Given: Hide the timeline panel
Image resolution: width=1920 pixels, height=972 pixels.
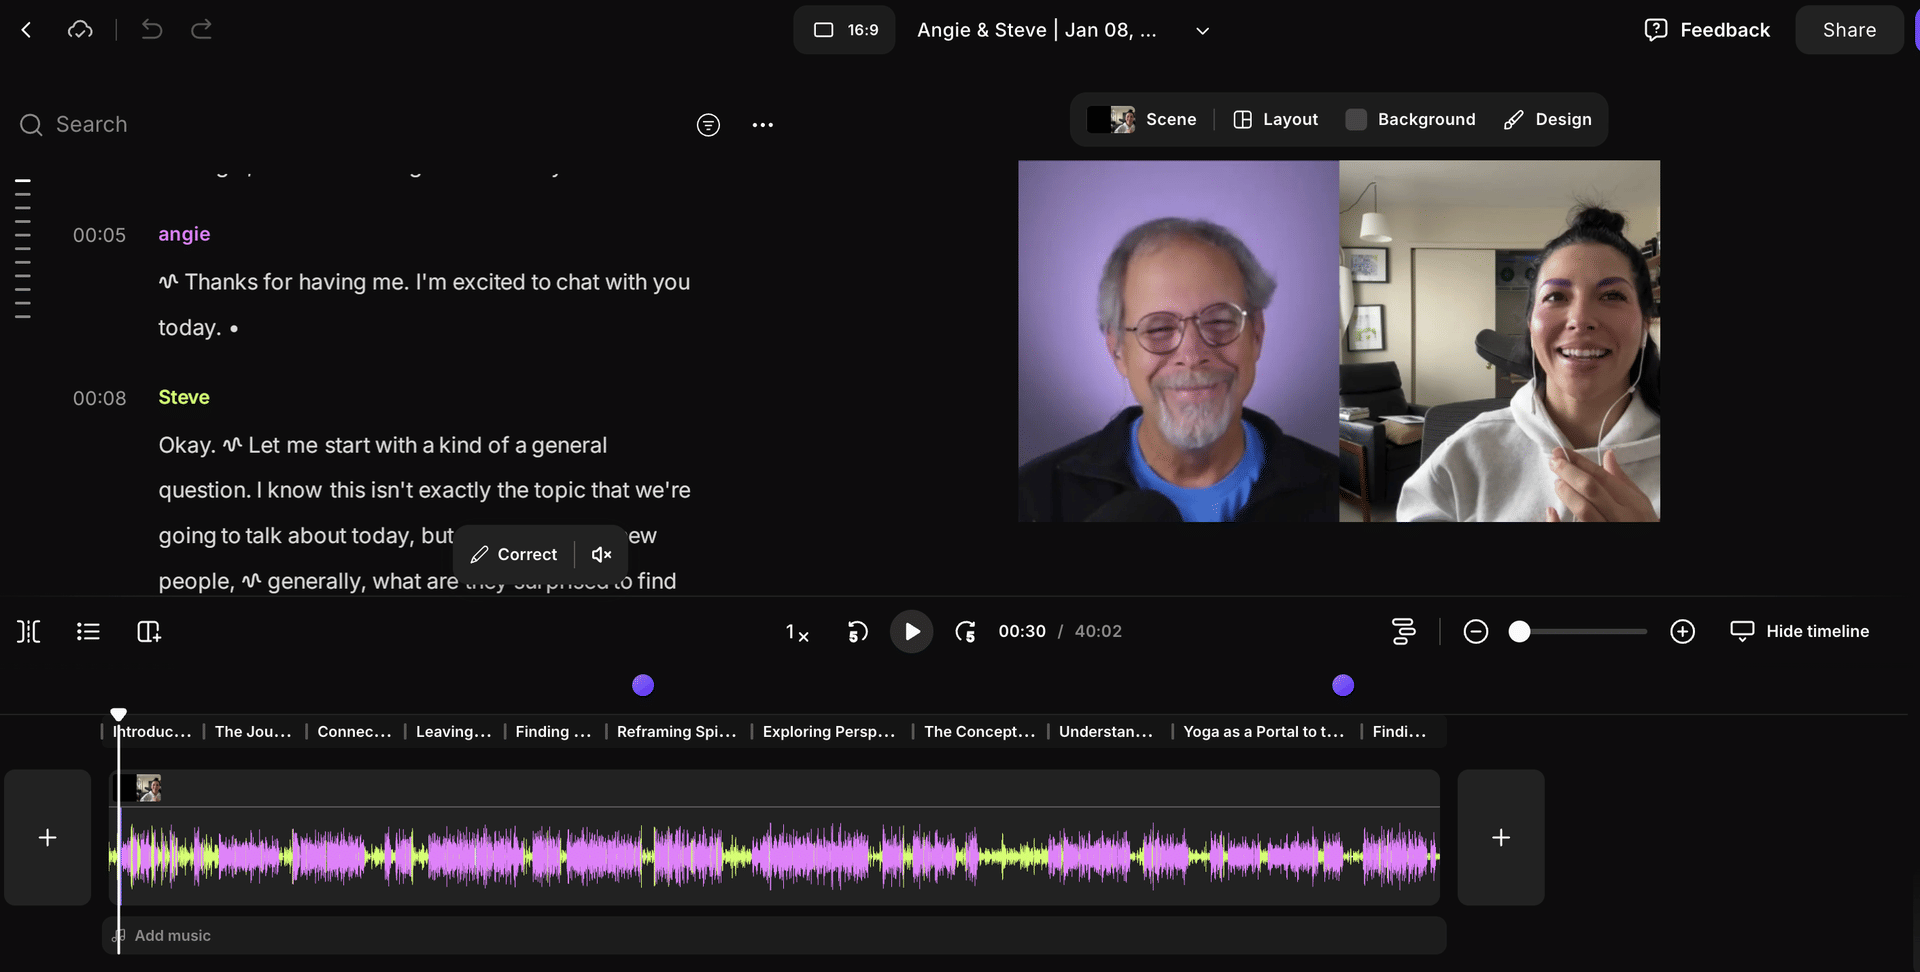Looking at the screenshot, I should pos(1799,631).
